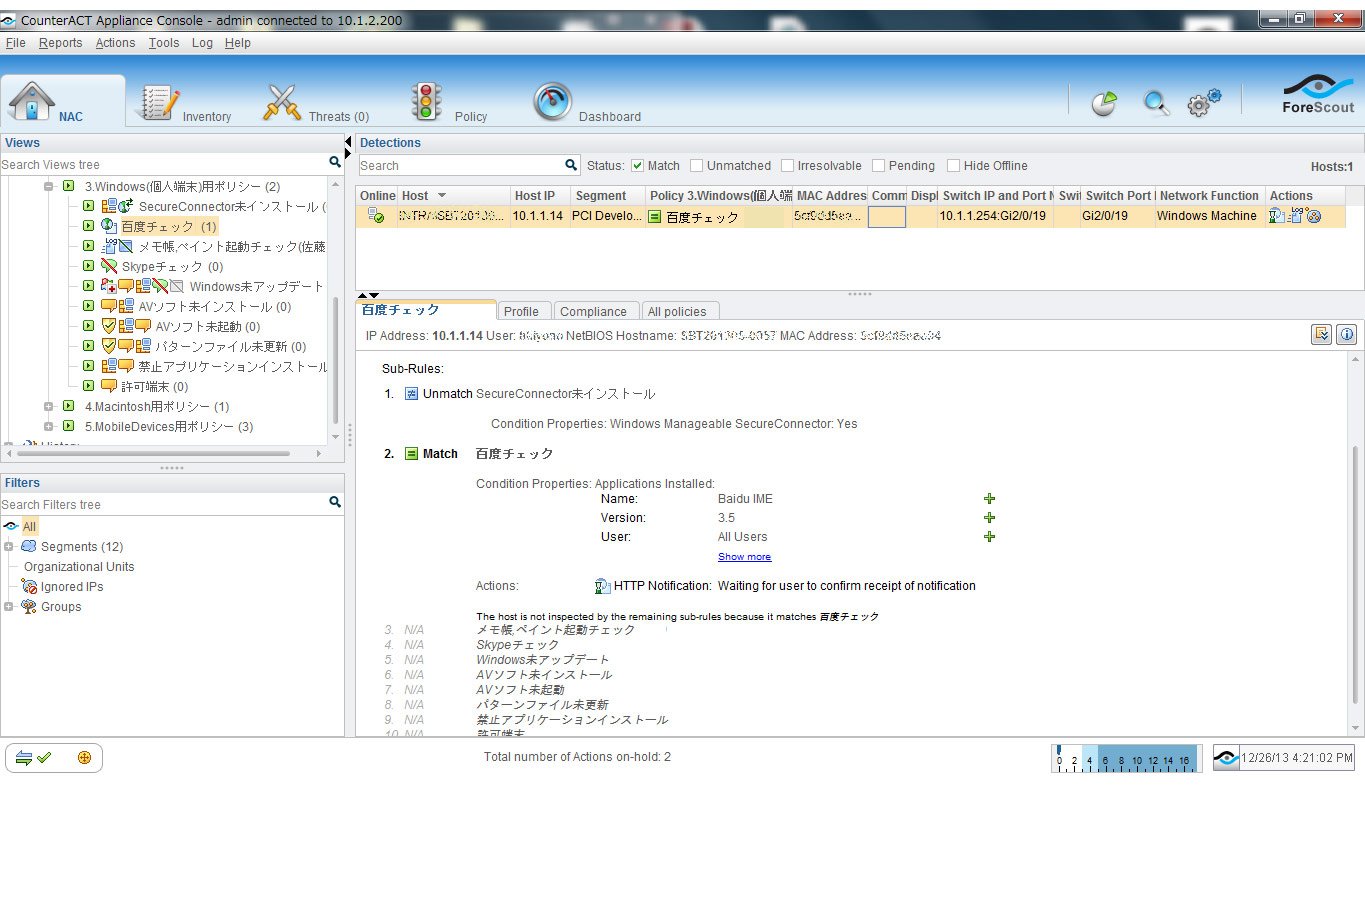Open the options gears icon
The width and height of the screenshot is (1365, 900).
(x=1204, y=102)
